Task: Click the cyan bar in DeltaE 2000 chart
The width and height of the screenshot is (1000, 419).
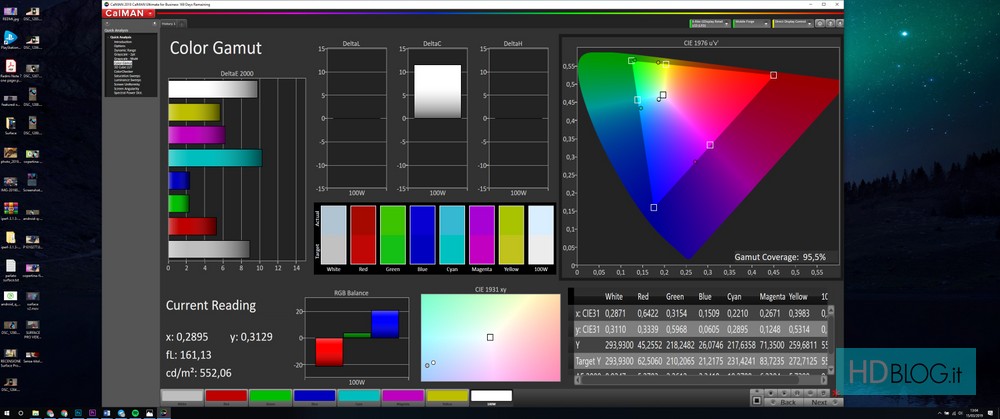Action: 215,158
